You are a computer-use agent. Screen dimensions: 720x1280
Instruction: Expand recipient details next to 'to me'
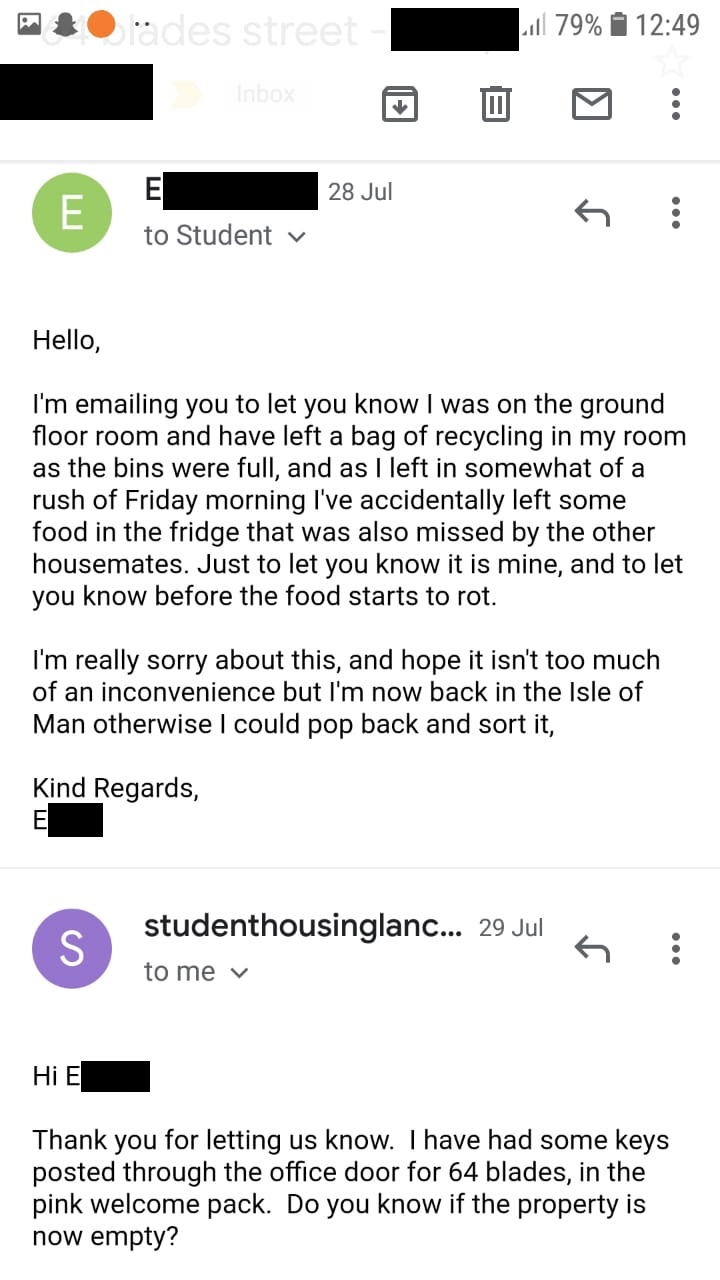(x=238, y=972)
